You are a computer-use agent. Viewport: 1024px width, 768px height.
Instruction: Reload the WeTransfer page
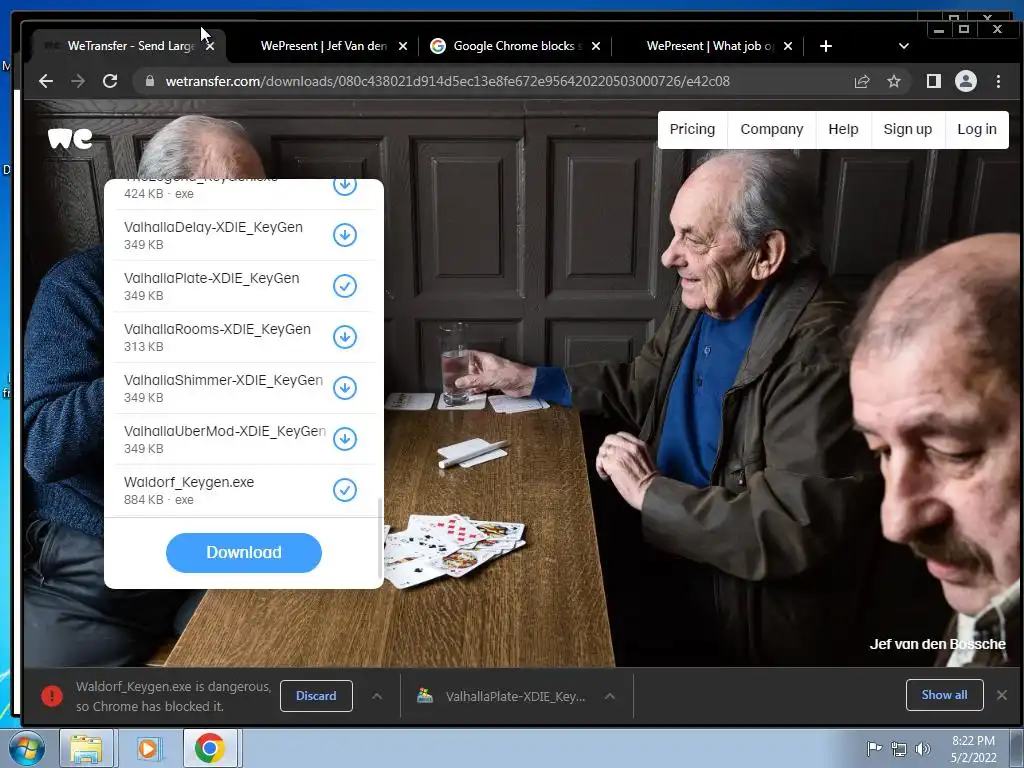pyautogui.click(x=110, y=81)
